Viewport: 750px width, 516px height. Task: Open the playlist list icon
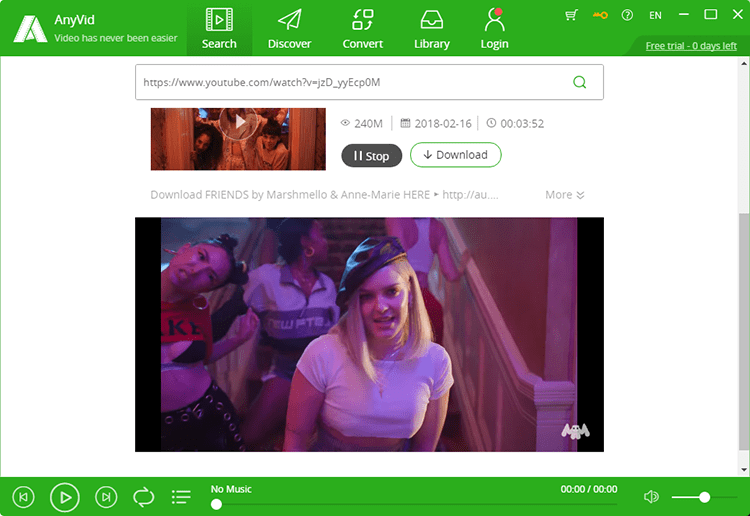click(x=181, y=497)
